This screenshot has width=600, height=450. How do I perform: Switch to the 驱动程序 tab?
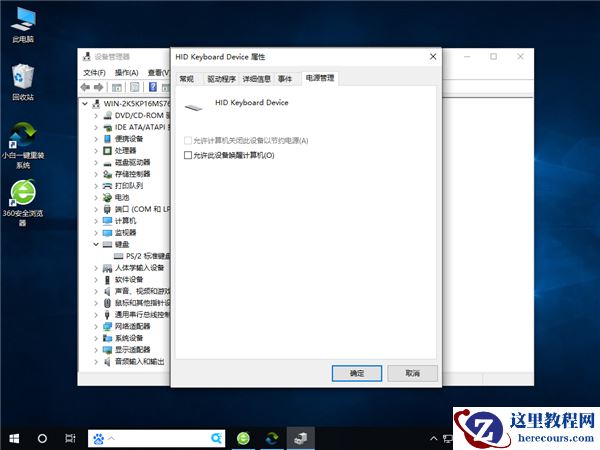[x=221, y=79]
